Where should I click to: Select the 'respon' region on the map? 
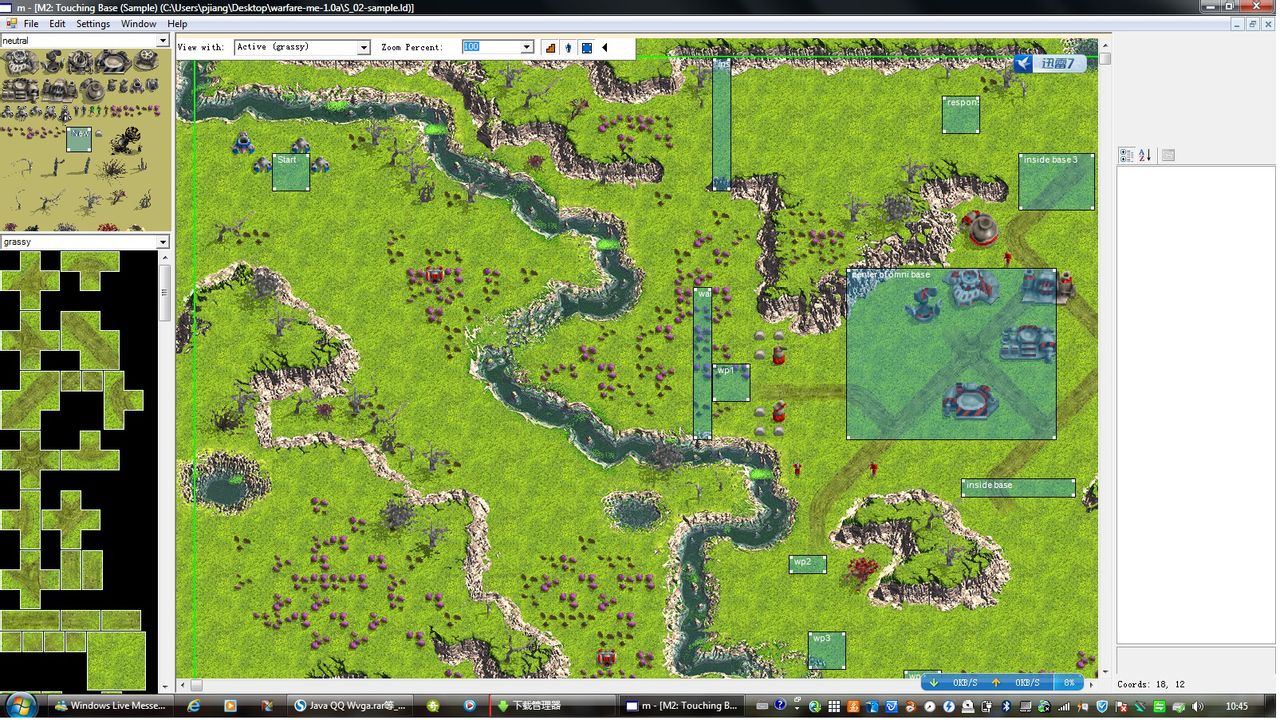(x=961, y=115)
